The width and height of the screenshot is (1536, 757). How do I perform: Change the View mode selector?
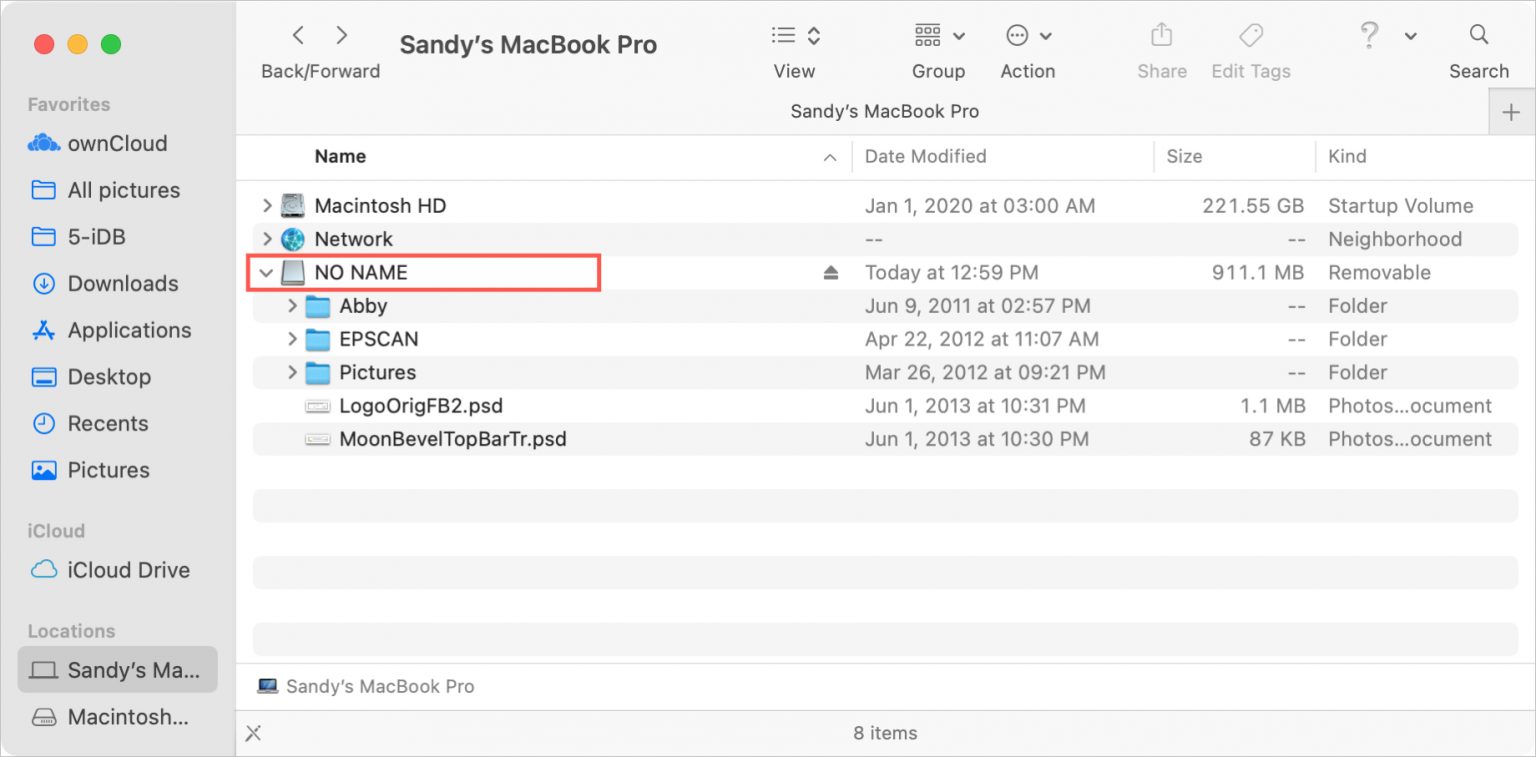coord(795,36)
